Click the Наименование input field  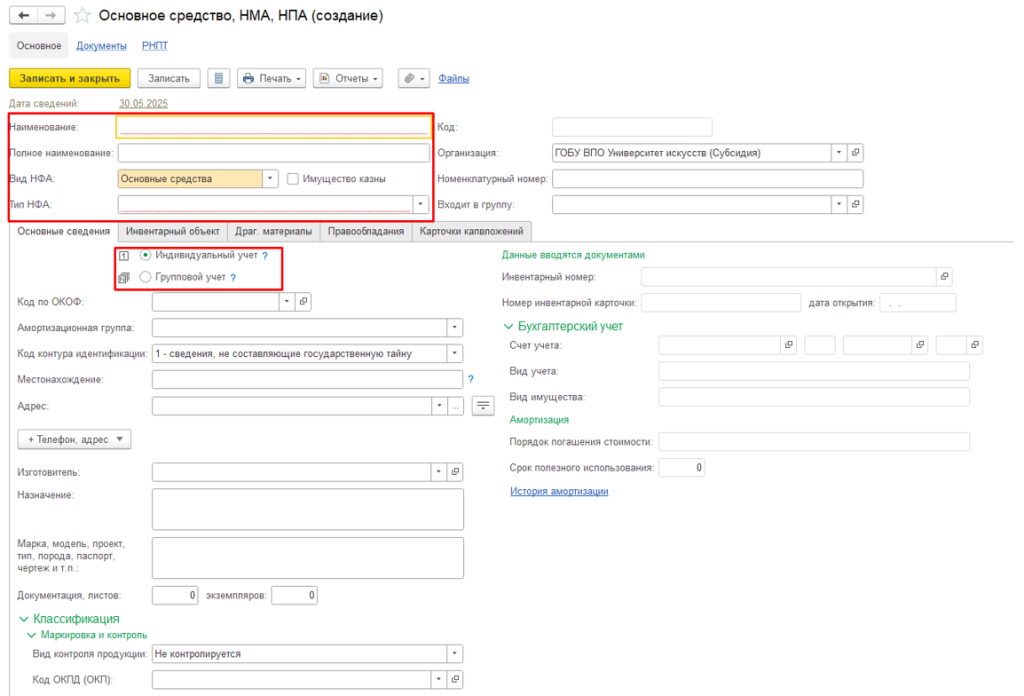click(x=274, y=127)
